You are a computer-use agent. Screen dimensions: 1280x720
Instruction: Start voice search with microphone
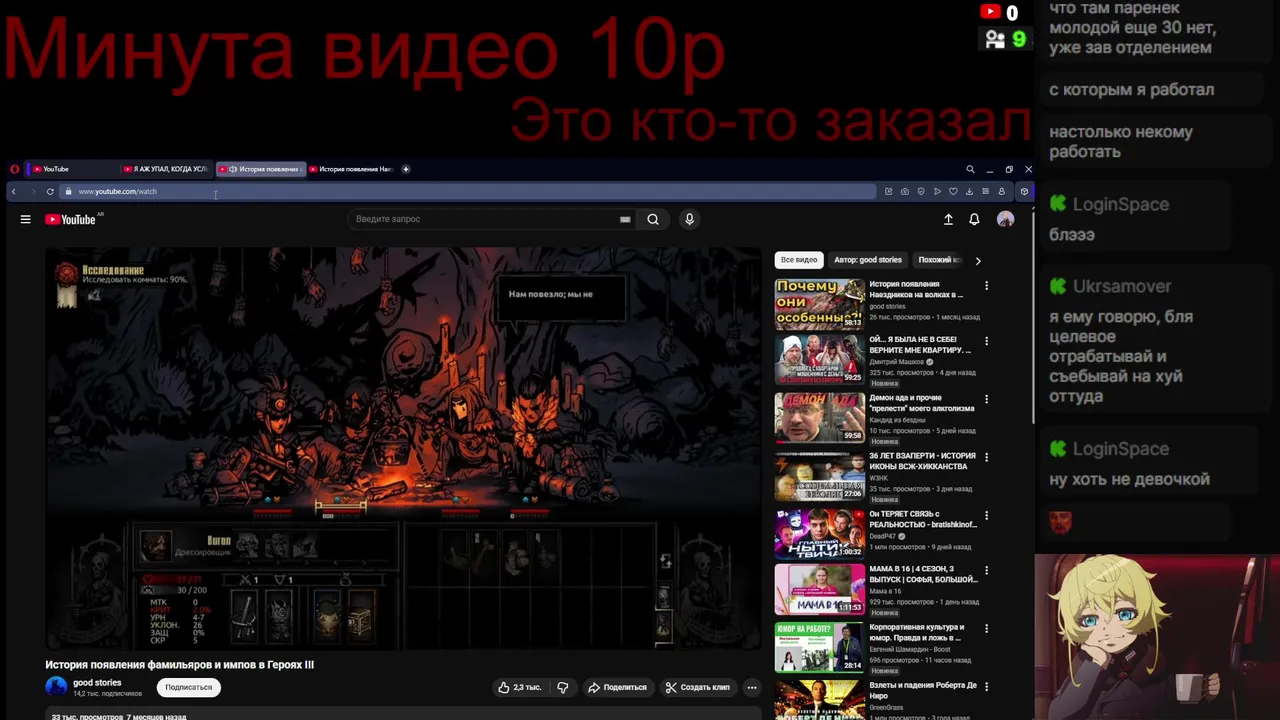689,219
